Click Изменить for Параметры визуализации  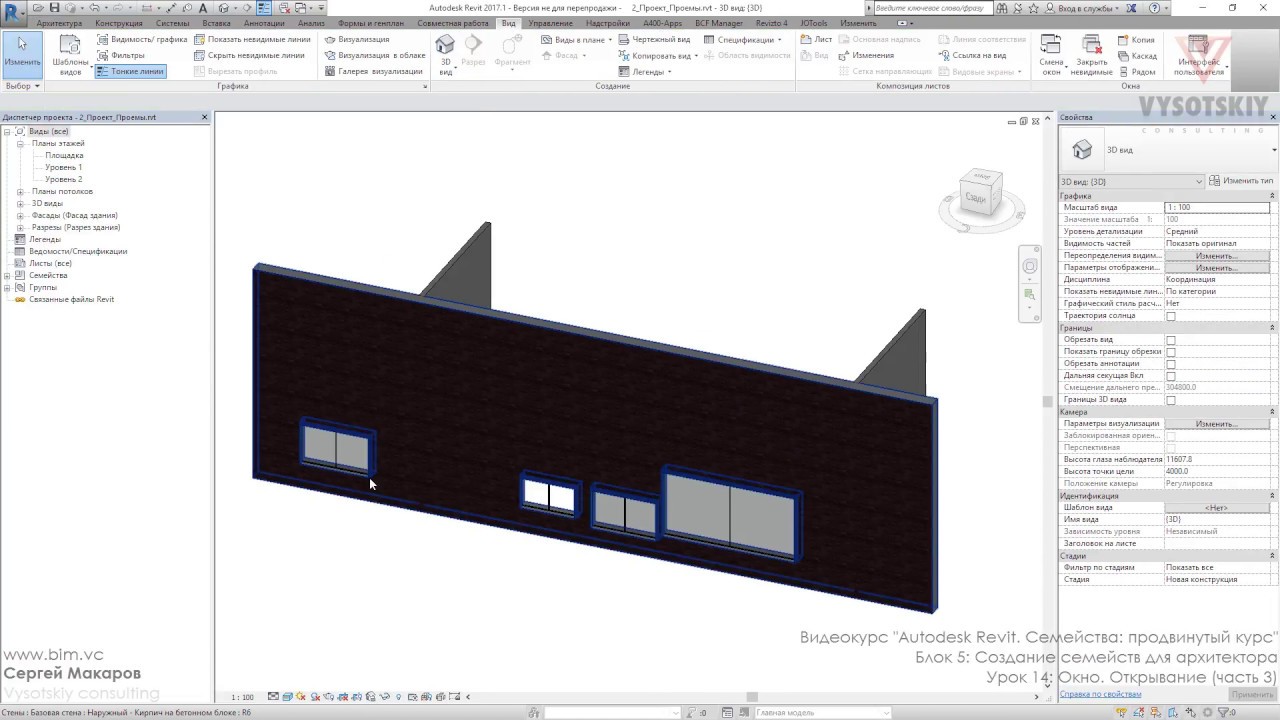pos(1217,424)
